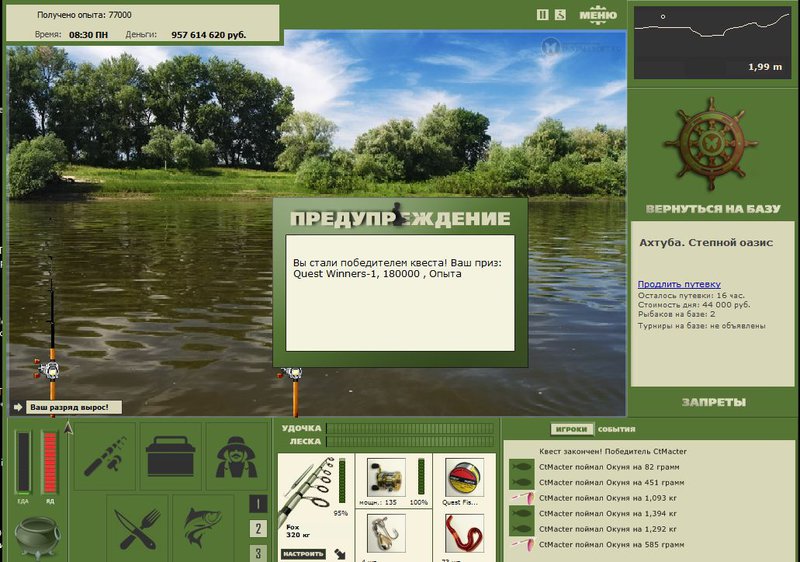
Task: Click the Получено опыта: 77000 text
Action: pyautogui.click(x=84, y=15)
